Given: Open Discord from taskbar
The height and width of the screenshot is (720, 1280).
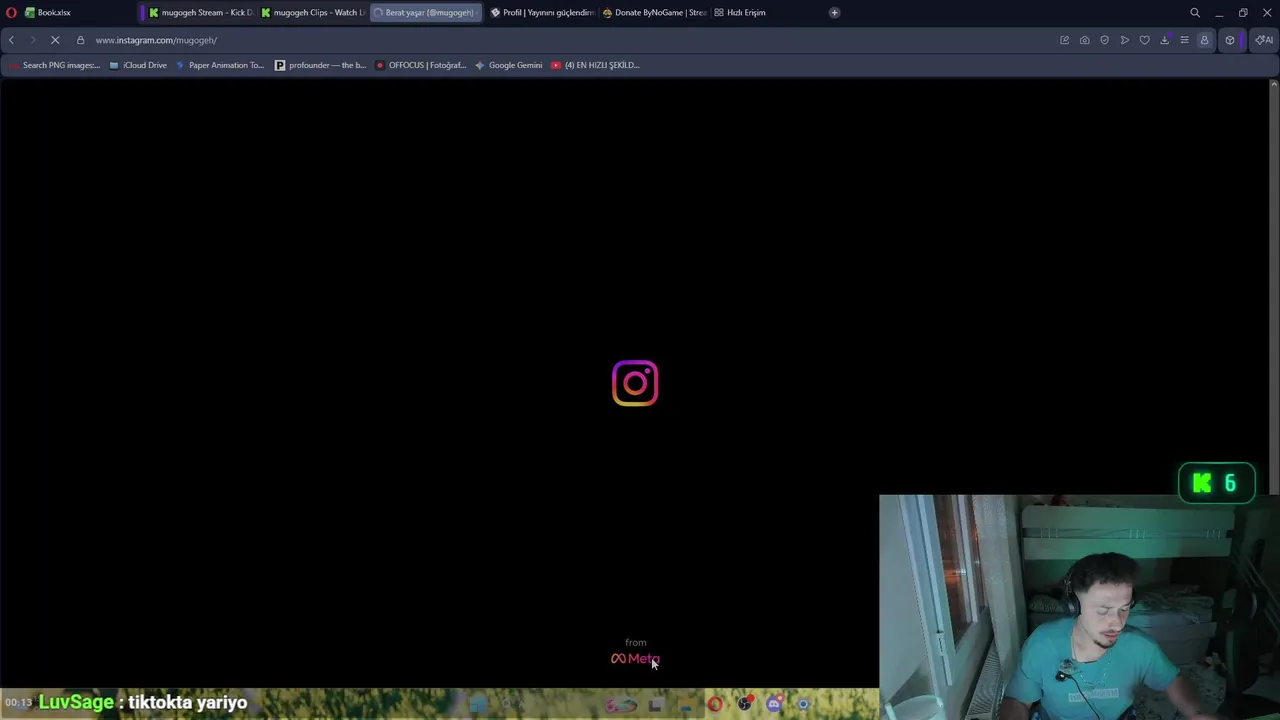Looking at the screenshot, I should (775, 704).
